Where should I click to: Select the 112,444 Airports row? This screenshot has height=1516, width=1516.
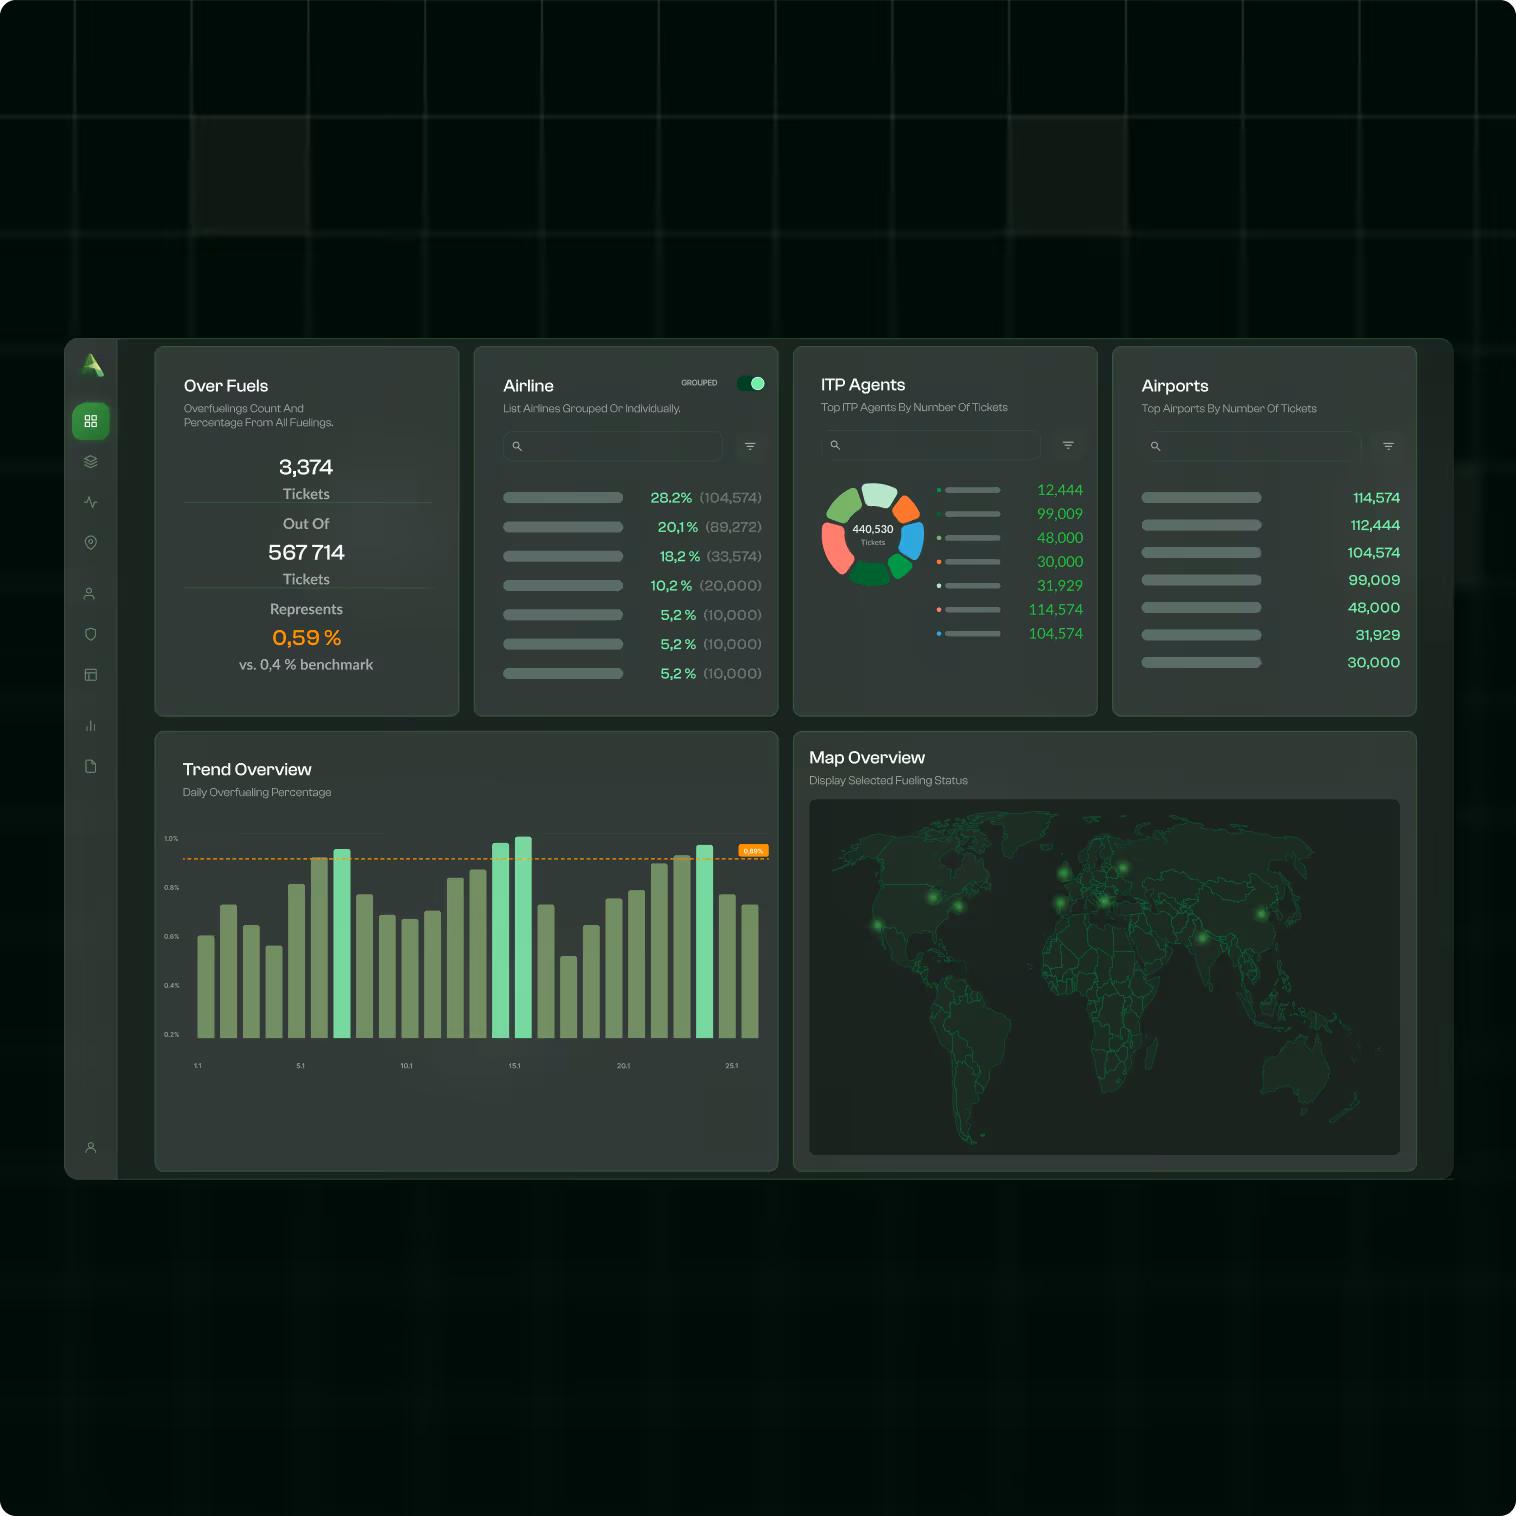coord(1271,525)
